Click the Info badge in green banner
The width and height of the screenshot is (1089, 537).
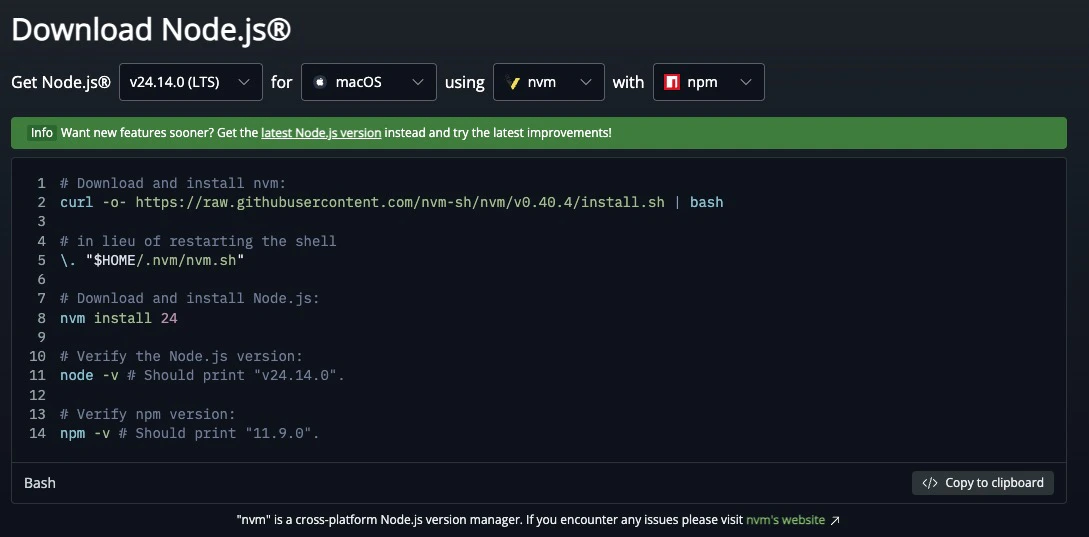pos(42,133)
